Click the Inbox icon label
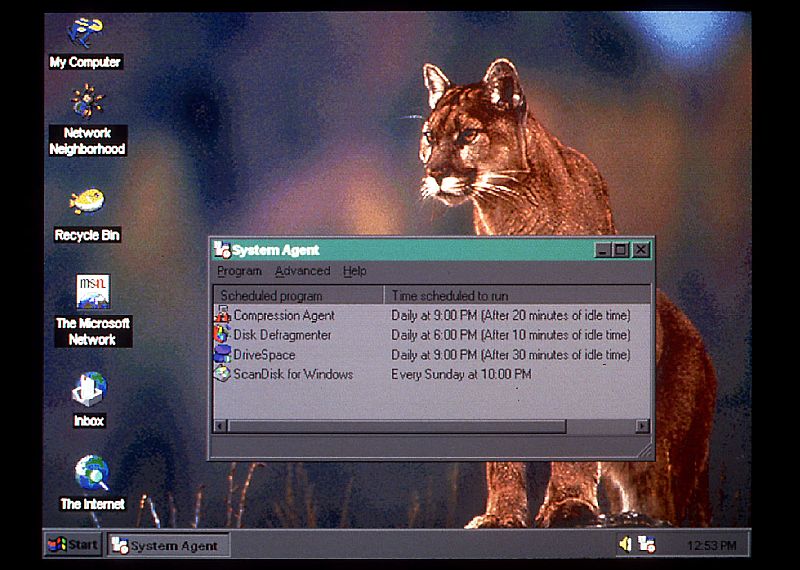 point(89,420)
